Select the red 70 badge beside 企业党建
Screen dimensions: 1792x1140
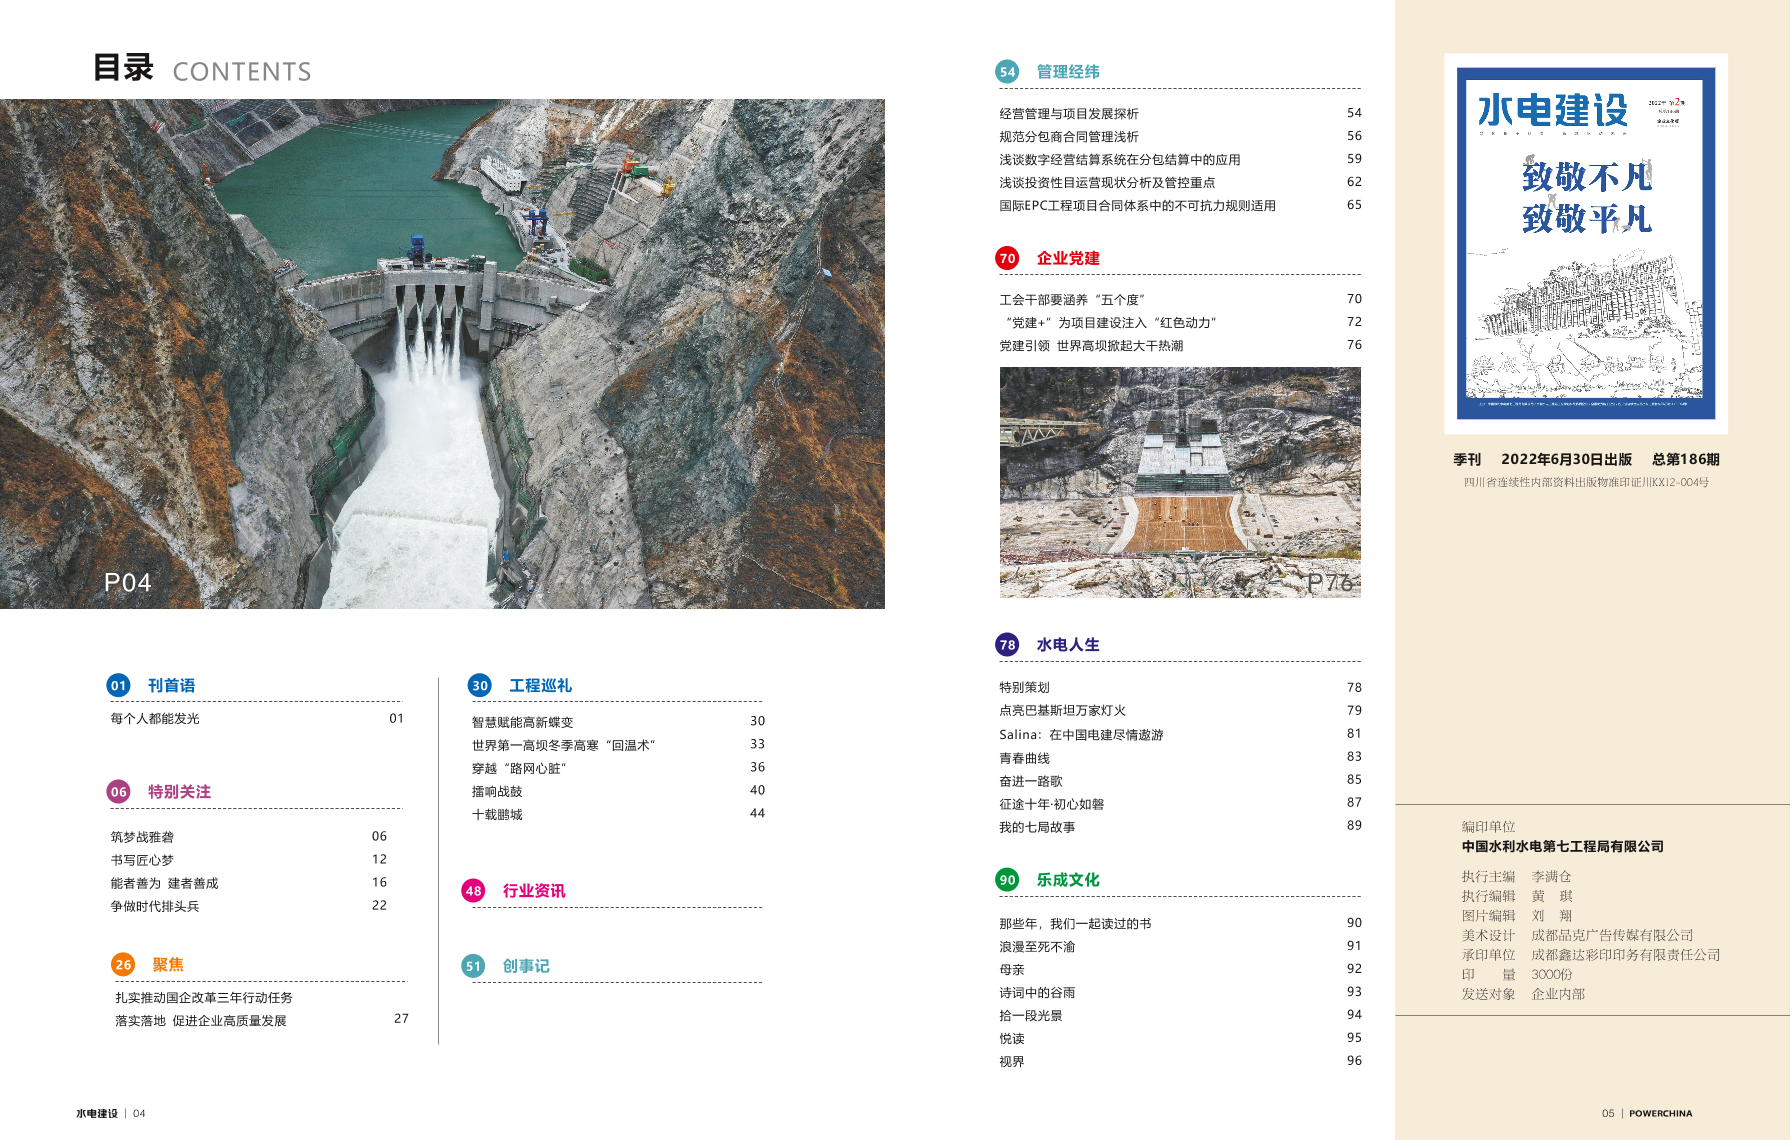pyautogui.click(x=1007, y=258)
